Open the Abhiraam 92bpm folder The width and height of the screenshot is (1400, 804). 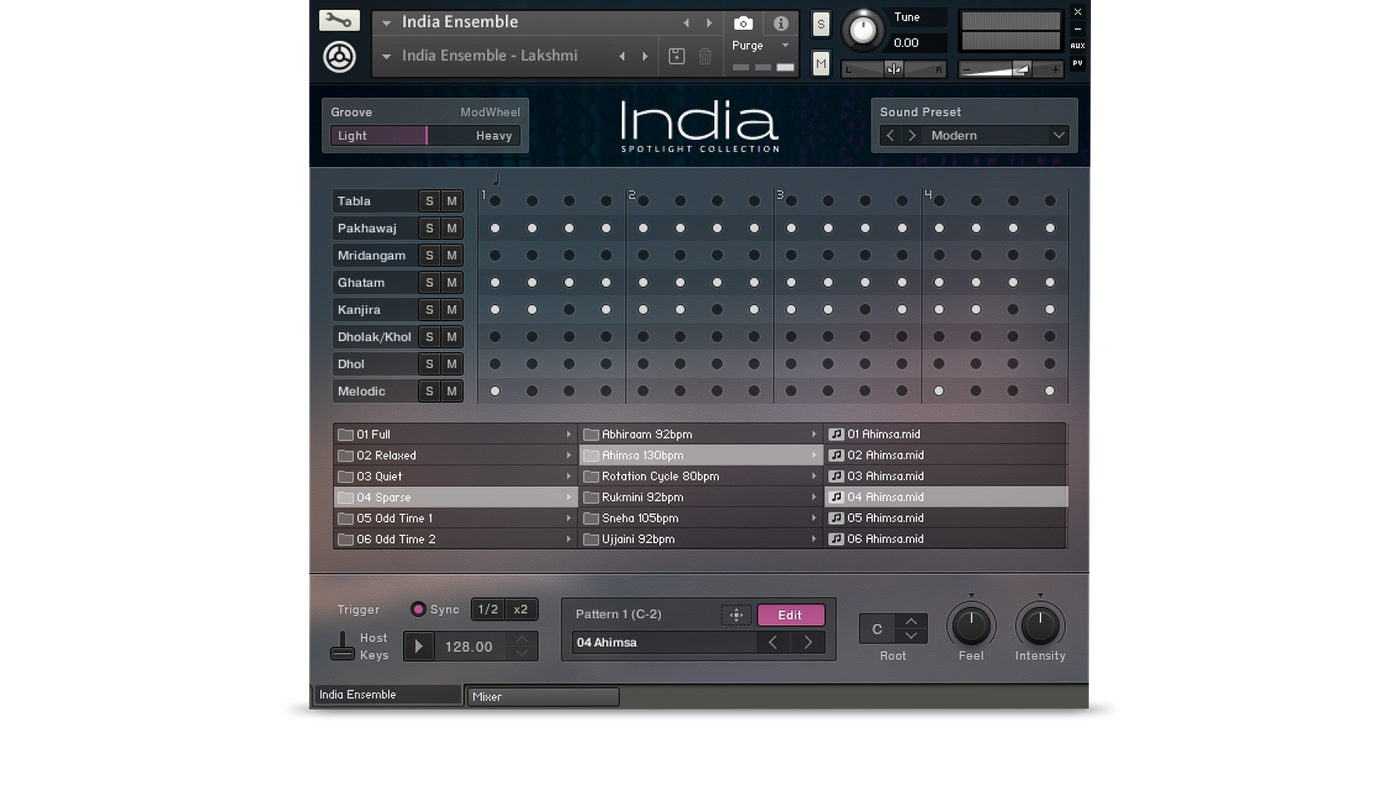coord(701,434)
